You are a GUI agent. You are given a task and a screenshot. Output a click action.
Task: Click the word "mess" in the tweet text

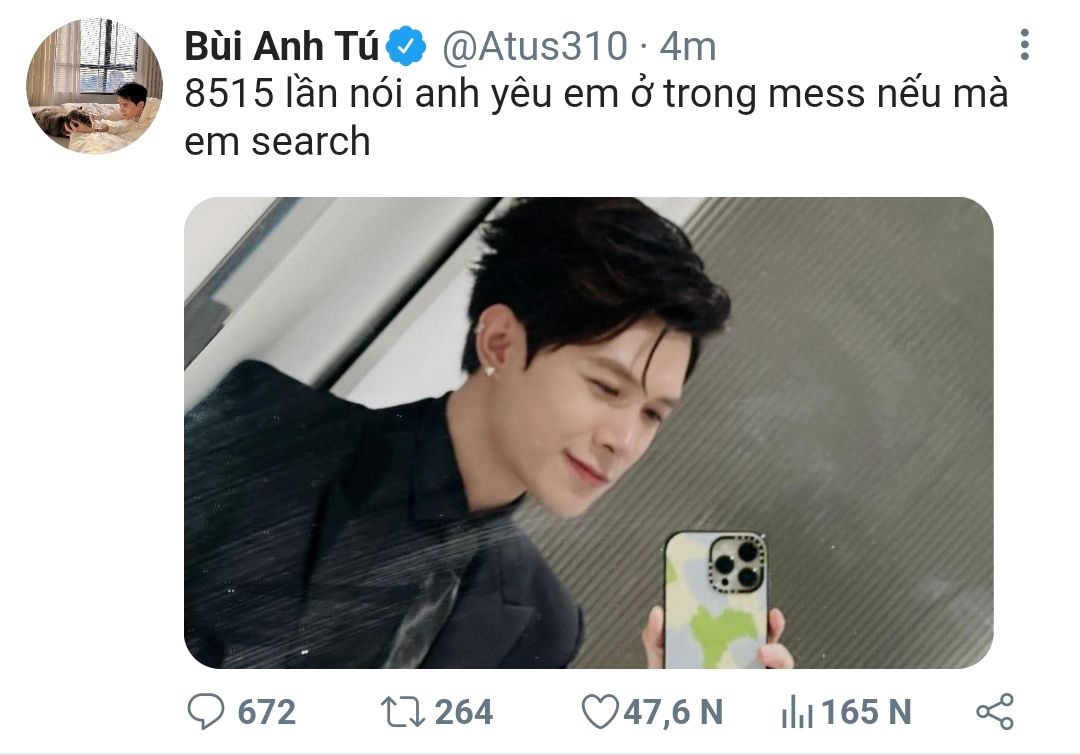(816, 94)
